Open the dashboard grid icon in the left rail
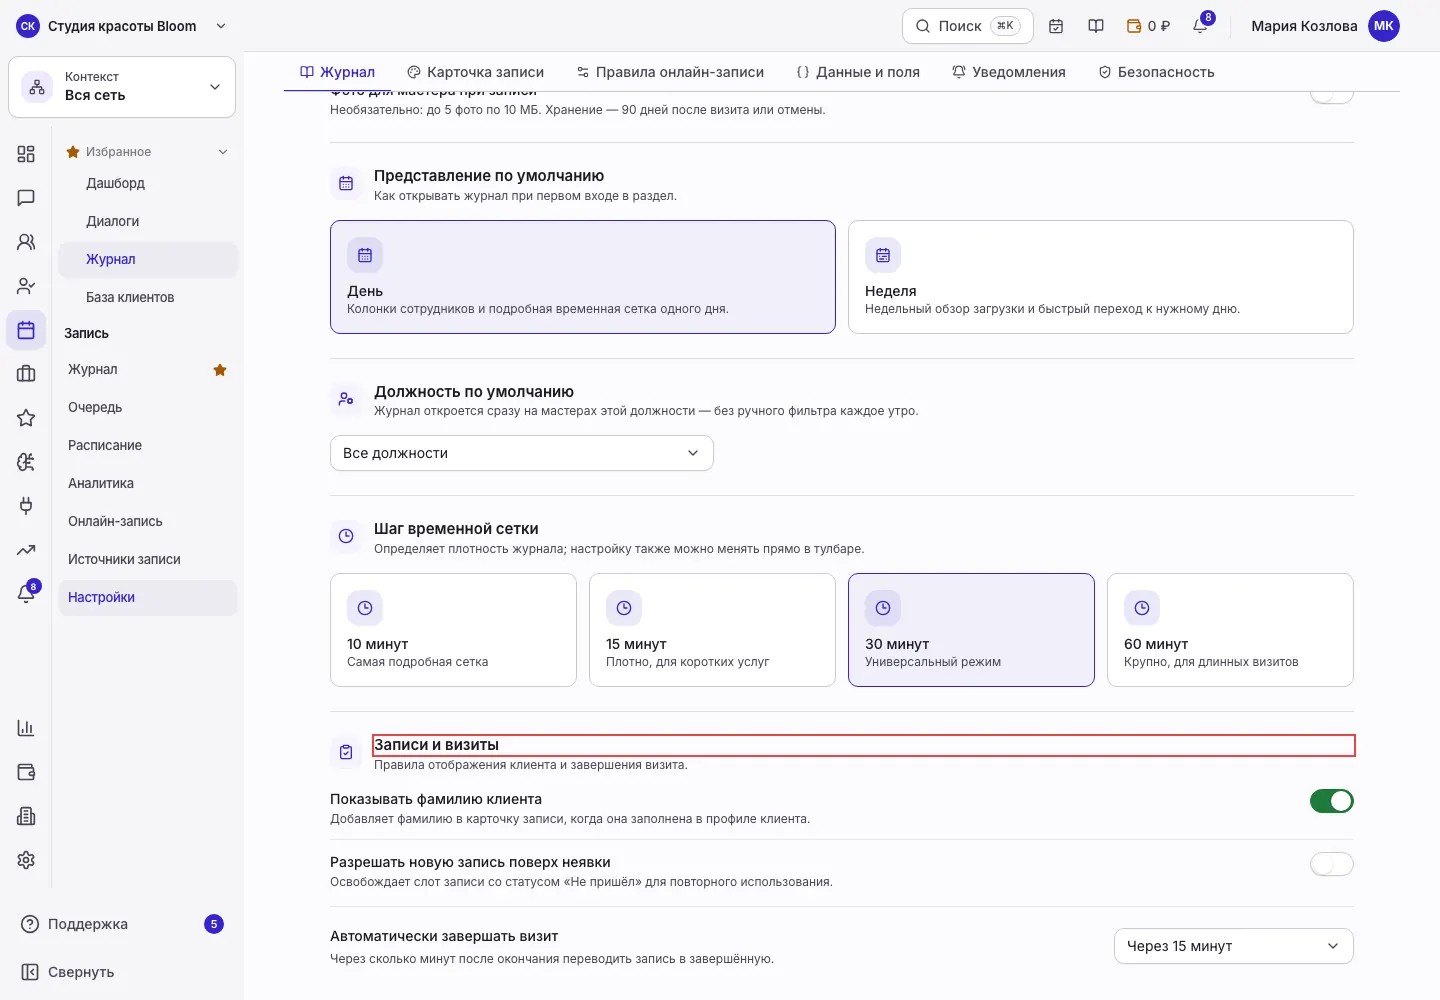1440x1000 pixels. click(x=26, y=154)
